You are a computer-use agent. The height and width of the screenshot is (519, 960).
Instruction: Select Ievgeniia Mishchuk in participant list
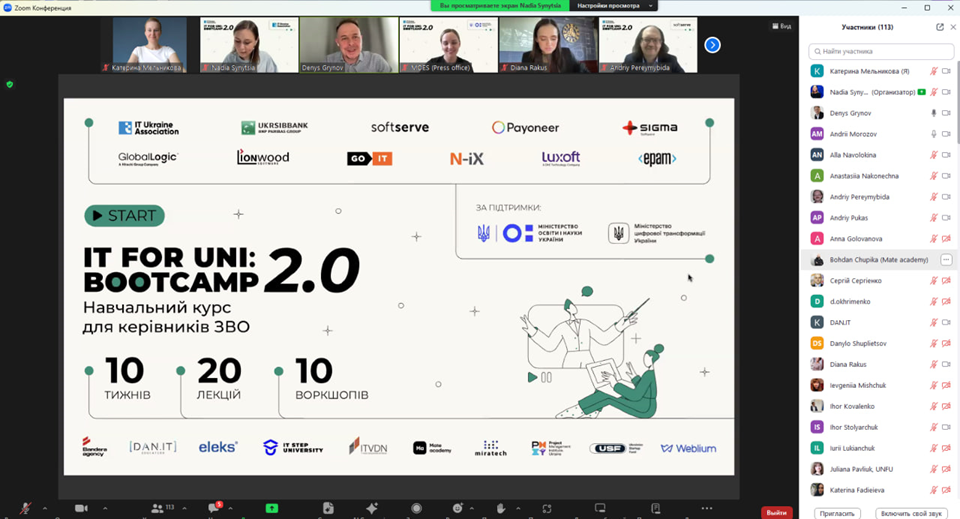tap(879, 385)
